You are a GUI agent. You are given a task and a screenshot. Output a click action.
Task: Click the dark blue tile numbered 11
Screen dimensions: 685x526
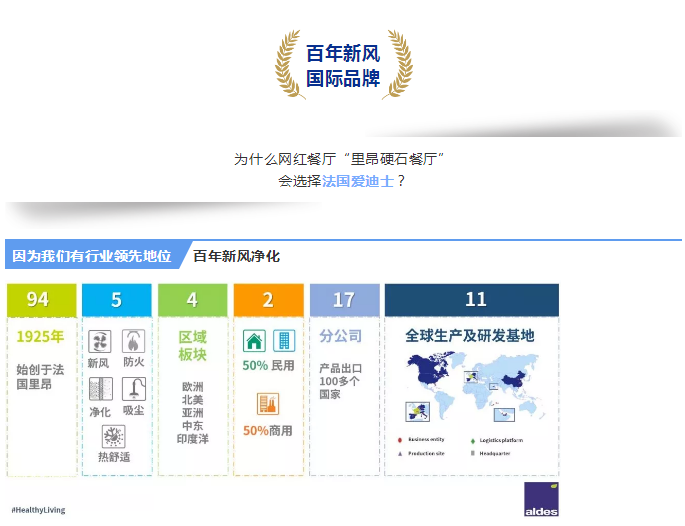(471, 299)
